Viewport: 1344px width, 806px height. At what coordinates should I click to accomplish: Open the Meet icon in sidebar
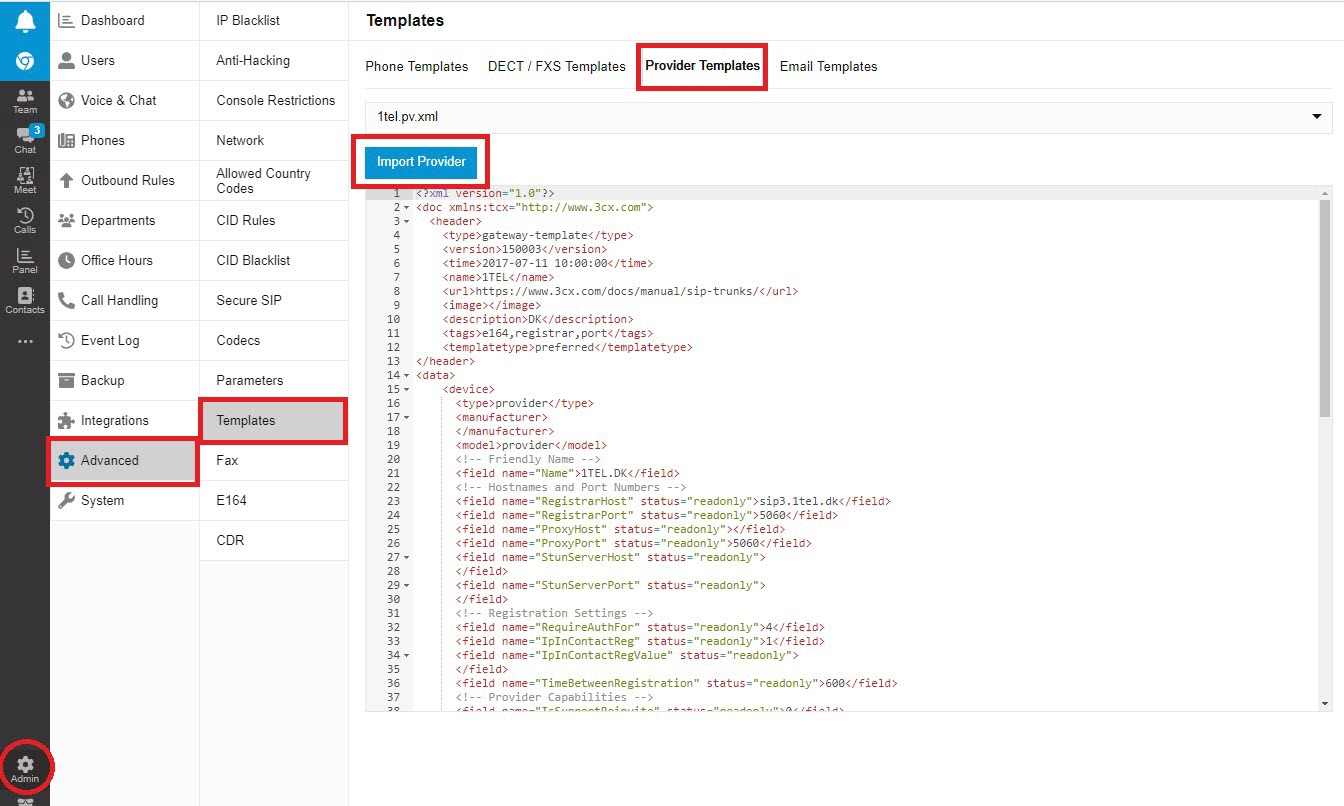[x=25, y=180]
